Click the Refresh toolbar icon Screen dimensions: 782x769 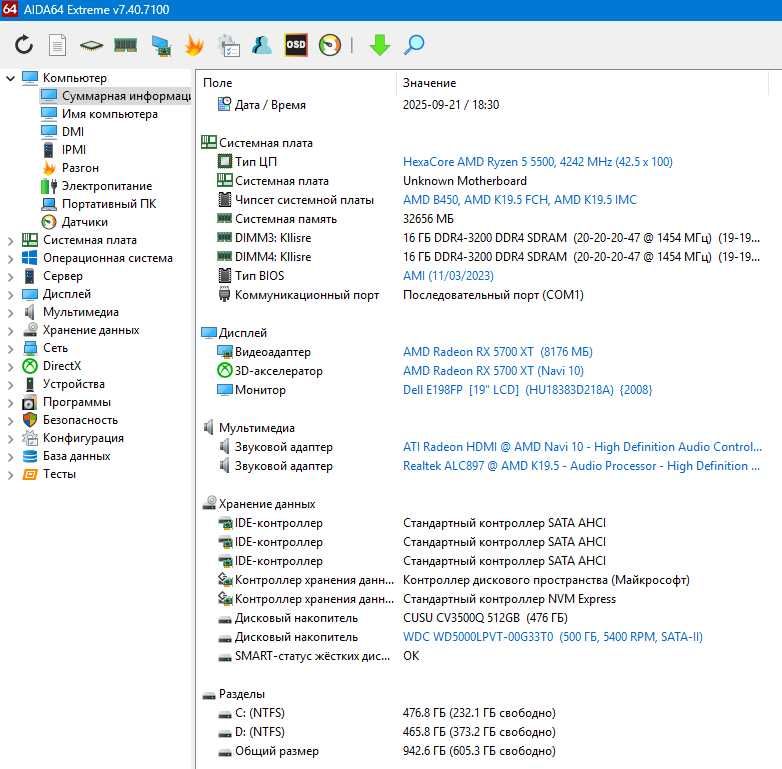click(24, 45)
